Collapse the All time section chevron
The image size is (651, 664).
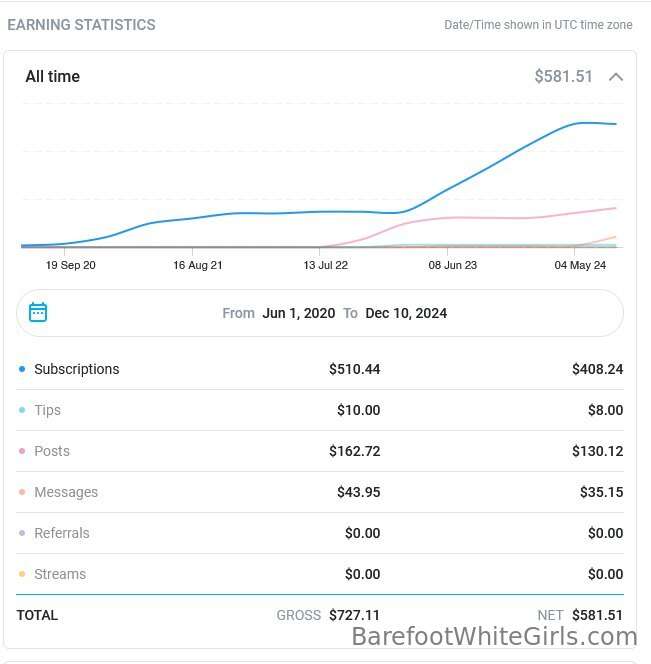click(616, 77)
